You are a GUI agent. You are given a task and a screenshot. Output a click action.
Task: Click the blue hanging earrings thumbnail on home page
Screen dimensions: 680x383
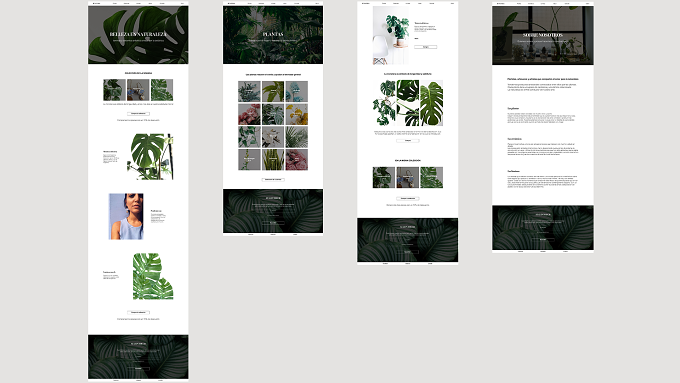pyautogui.click(x=138, y=90)
